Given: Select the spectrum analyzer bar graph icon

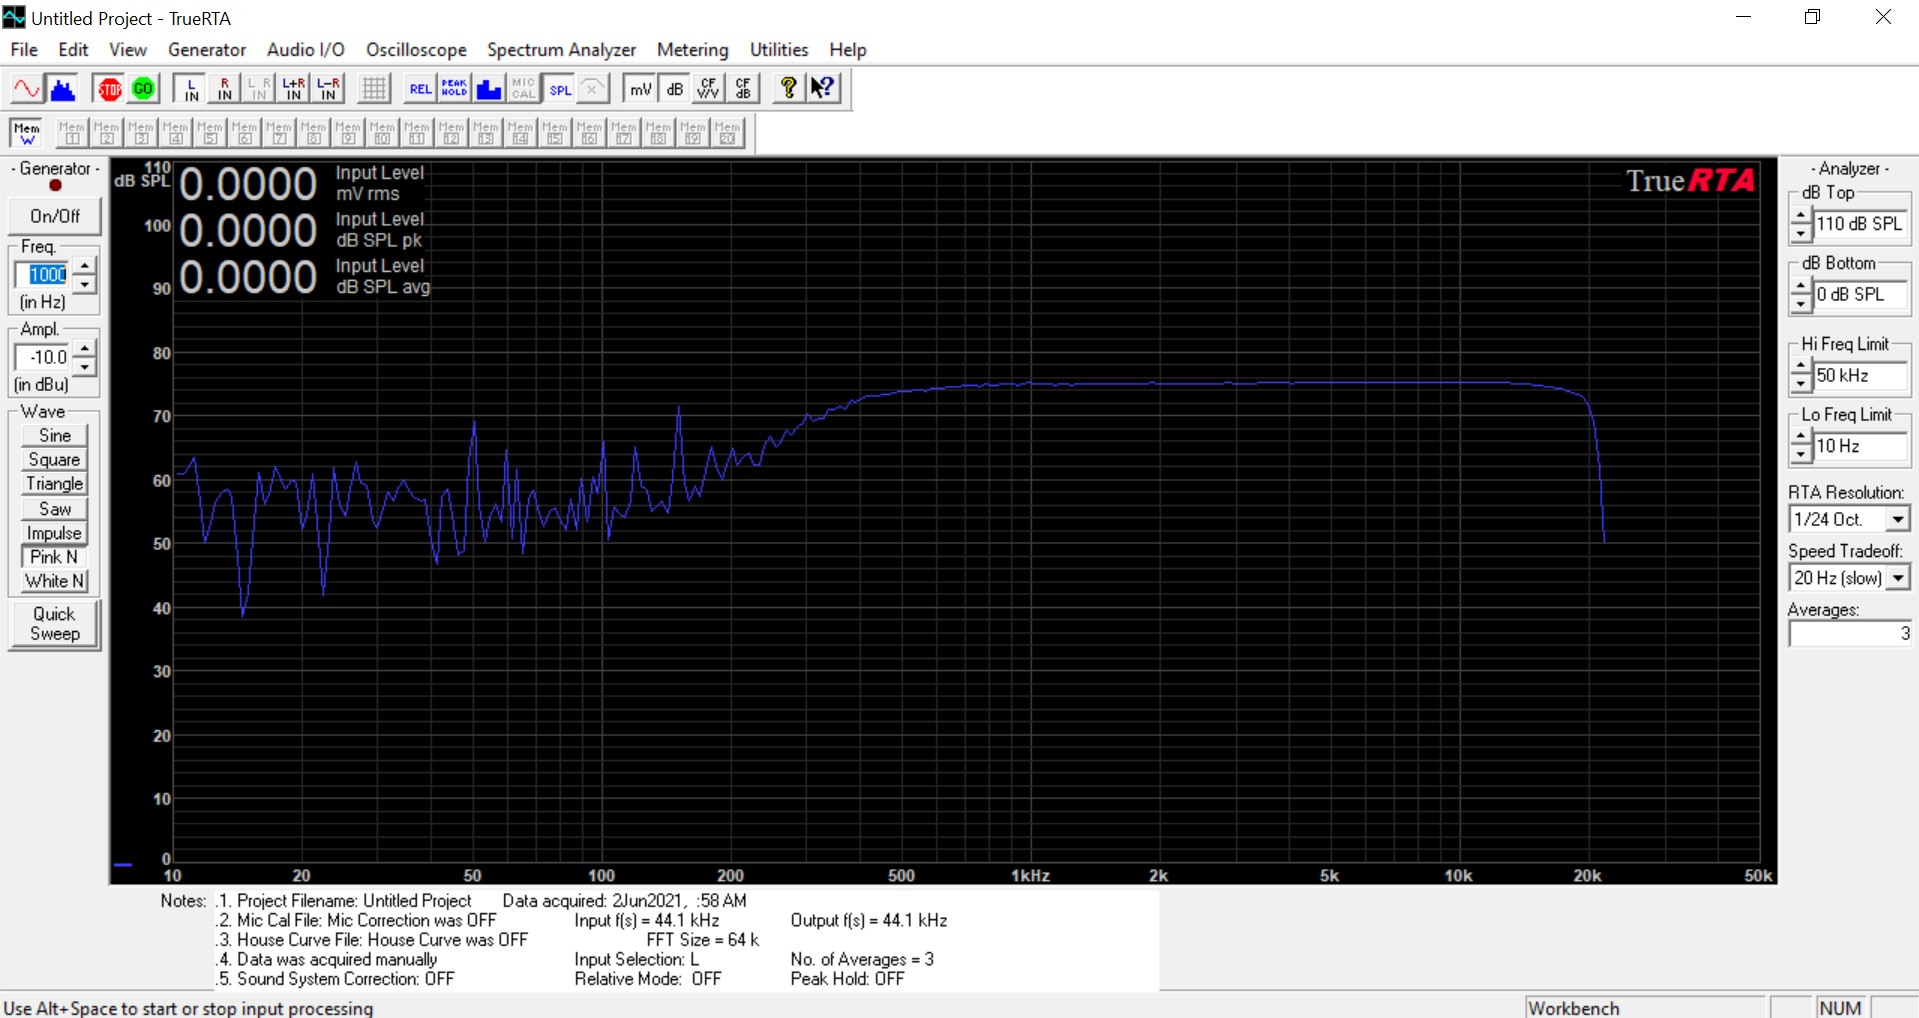Looking at the screenshot, I should click(x=62, y=89).
